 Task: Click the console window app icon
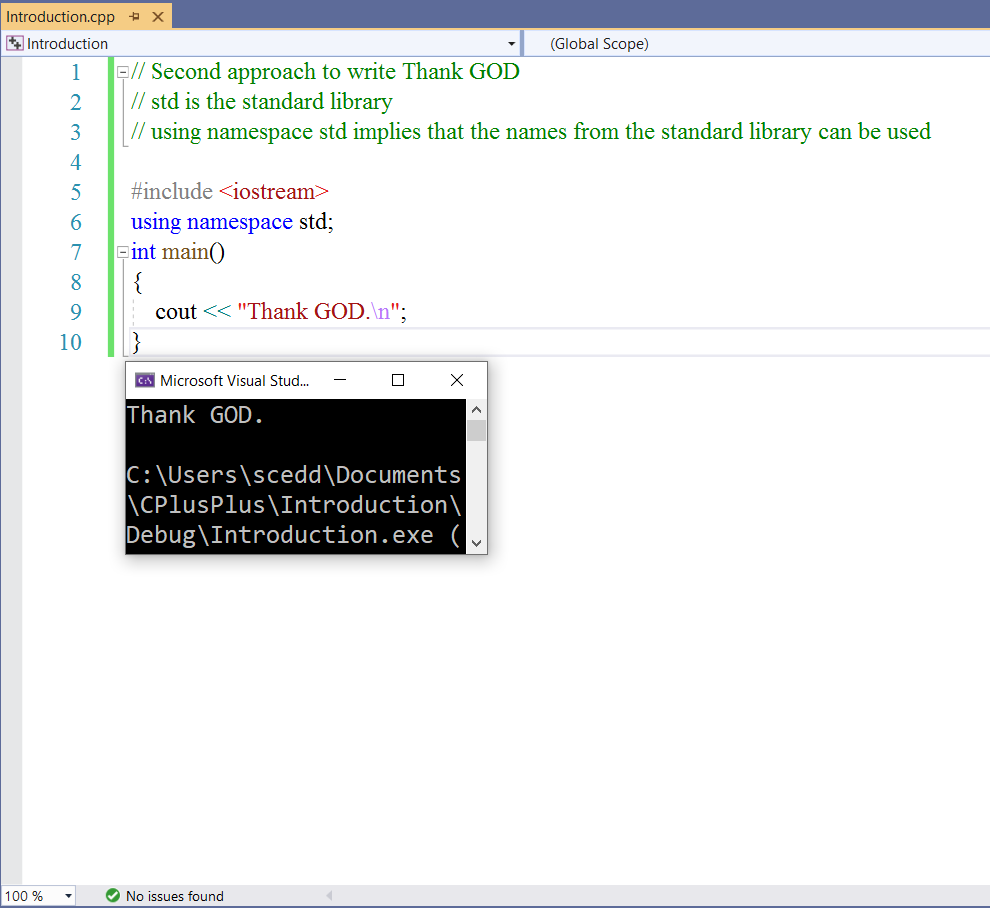point(145,380)
